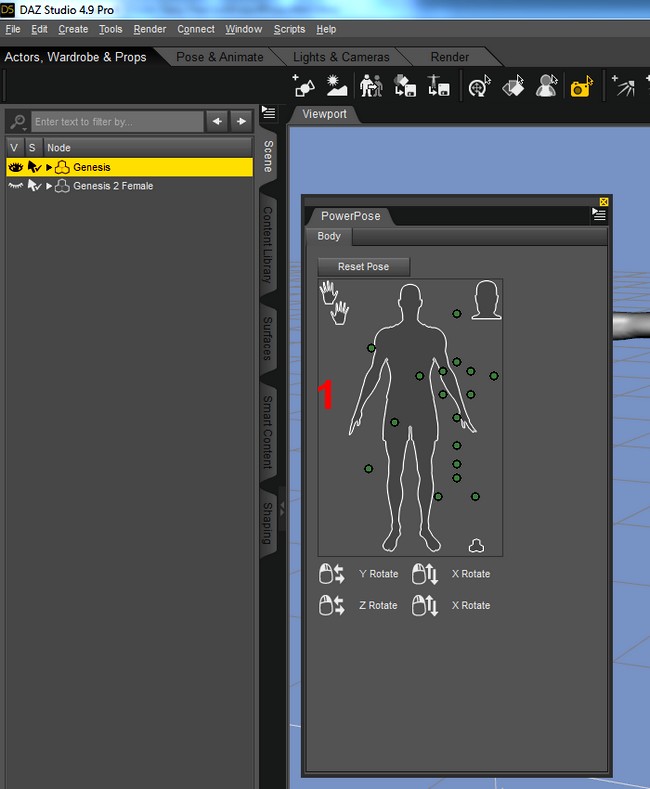Image resolution: width=650 pixels, height=789 pixels.
Task: Expand the Genesis node tree
Action: coord(49,167)
